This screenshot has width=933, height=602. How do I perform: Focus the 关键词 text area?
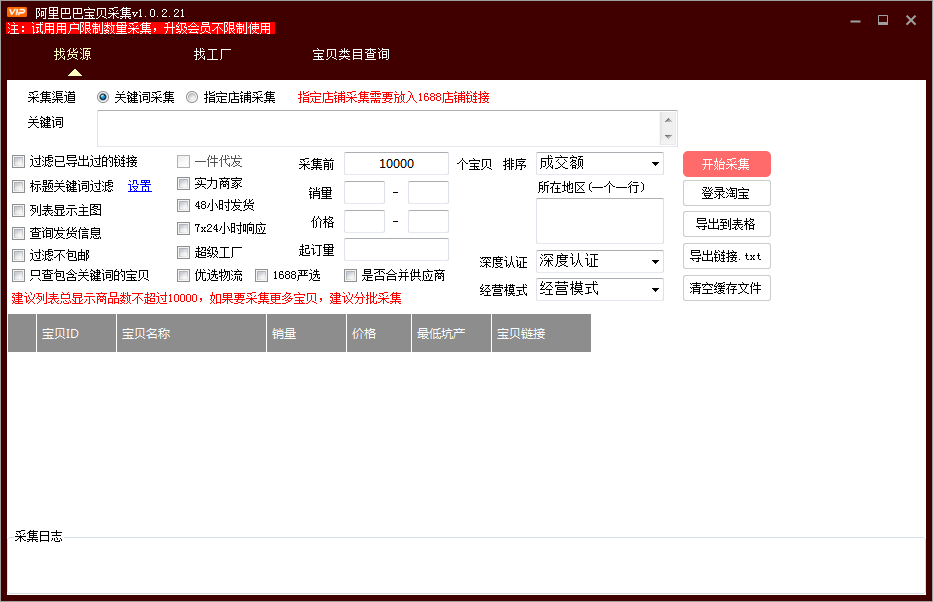pos(379,128)
